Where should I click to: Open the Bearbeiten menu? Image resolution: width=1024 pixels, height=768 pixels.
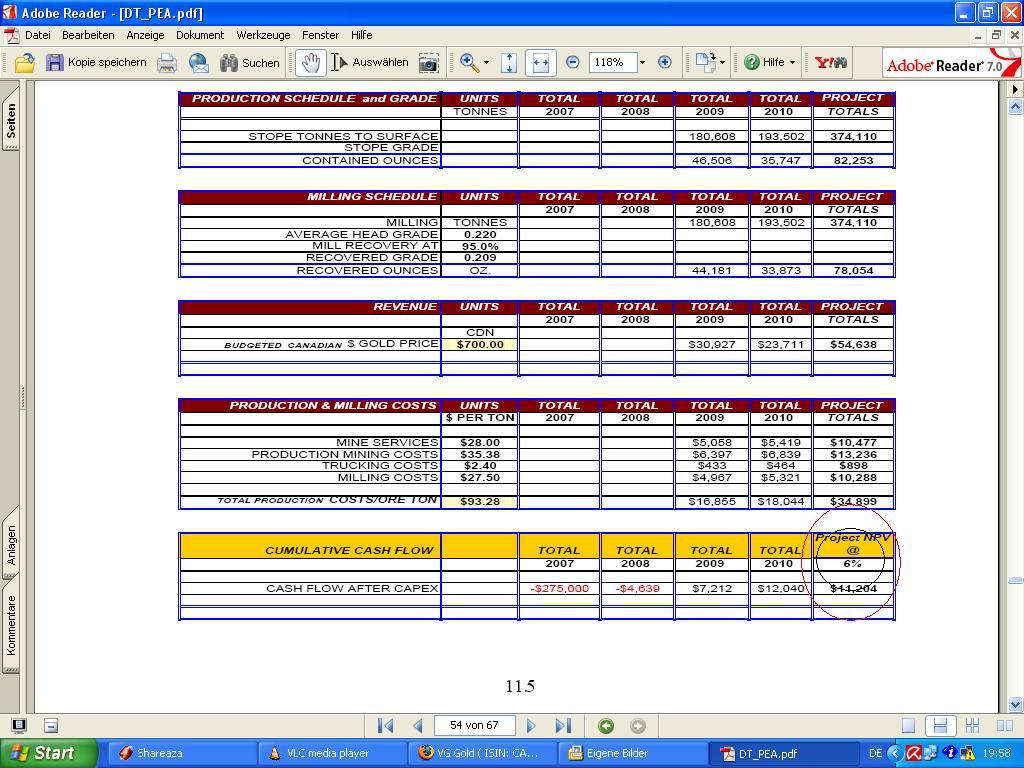pos(88,35)
